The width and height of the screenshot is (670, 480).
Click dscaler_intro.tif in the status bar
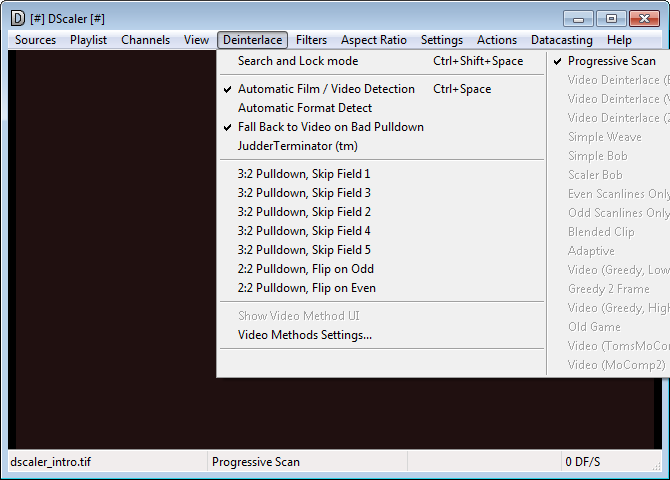(50, 462)
